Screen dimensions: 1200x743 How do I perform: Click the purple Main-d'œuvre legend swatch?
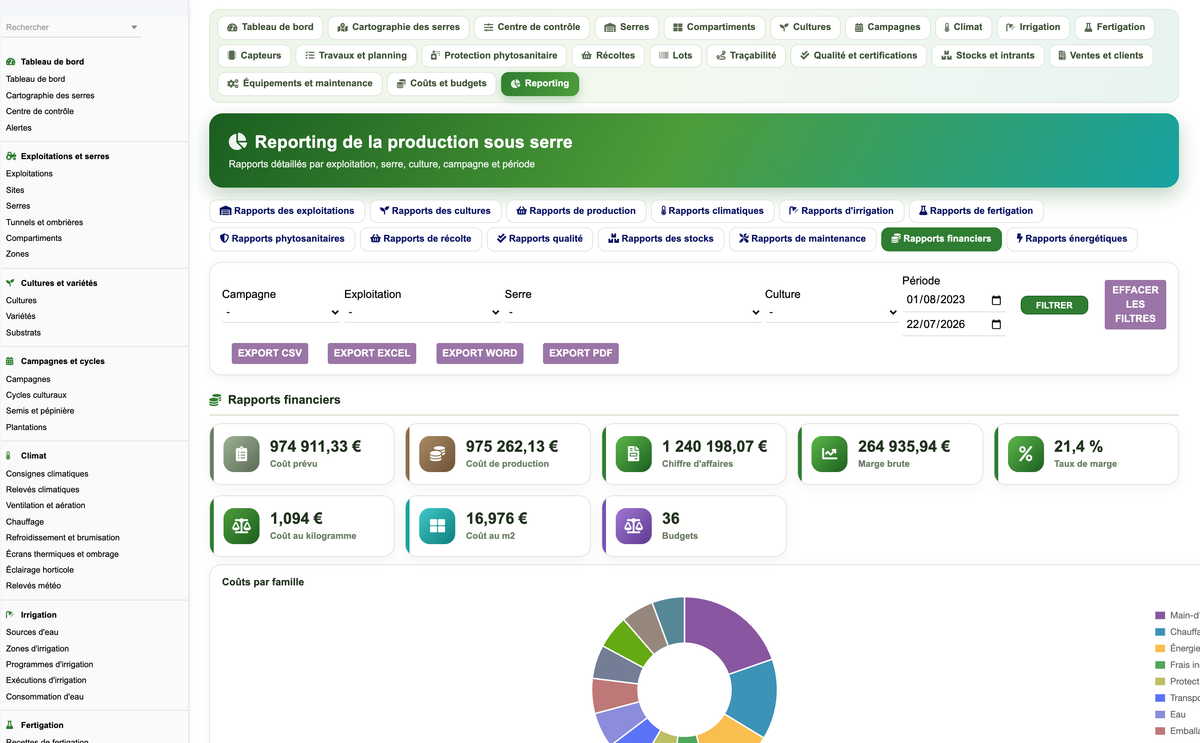point(1160,616)
